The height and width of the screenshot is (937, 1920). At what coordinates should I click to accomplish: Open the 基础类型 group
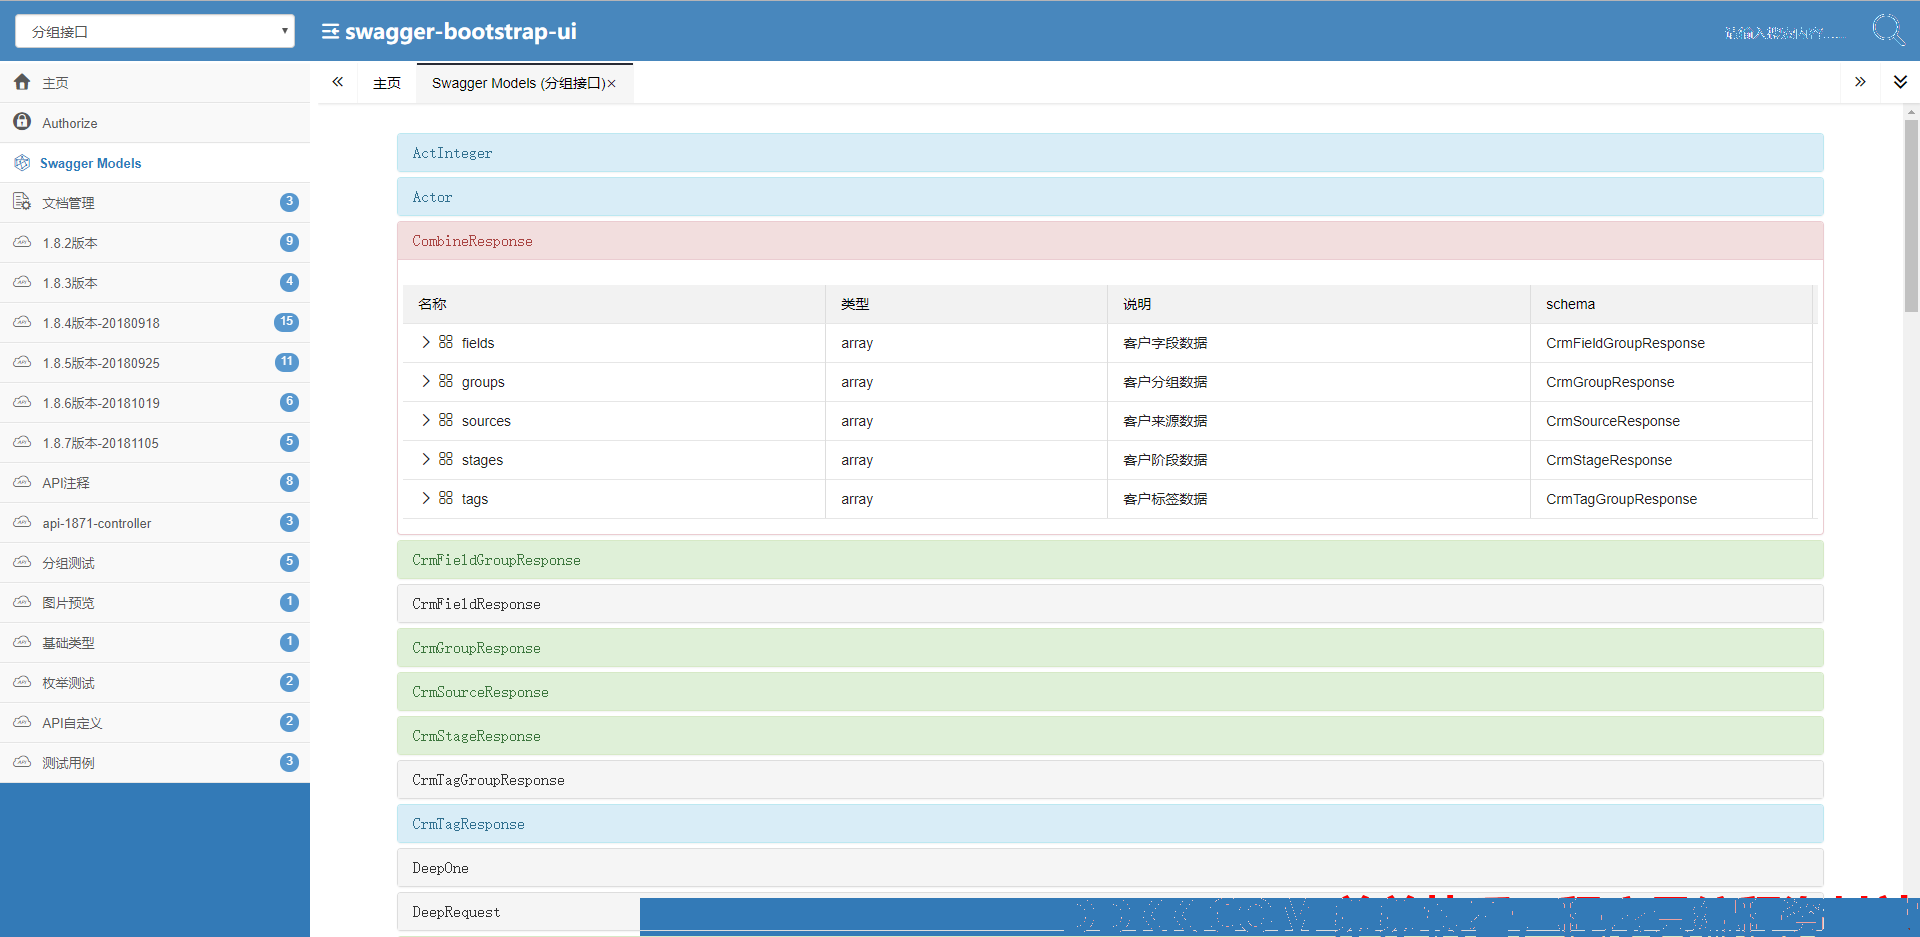(155, 642)
